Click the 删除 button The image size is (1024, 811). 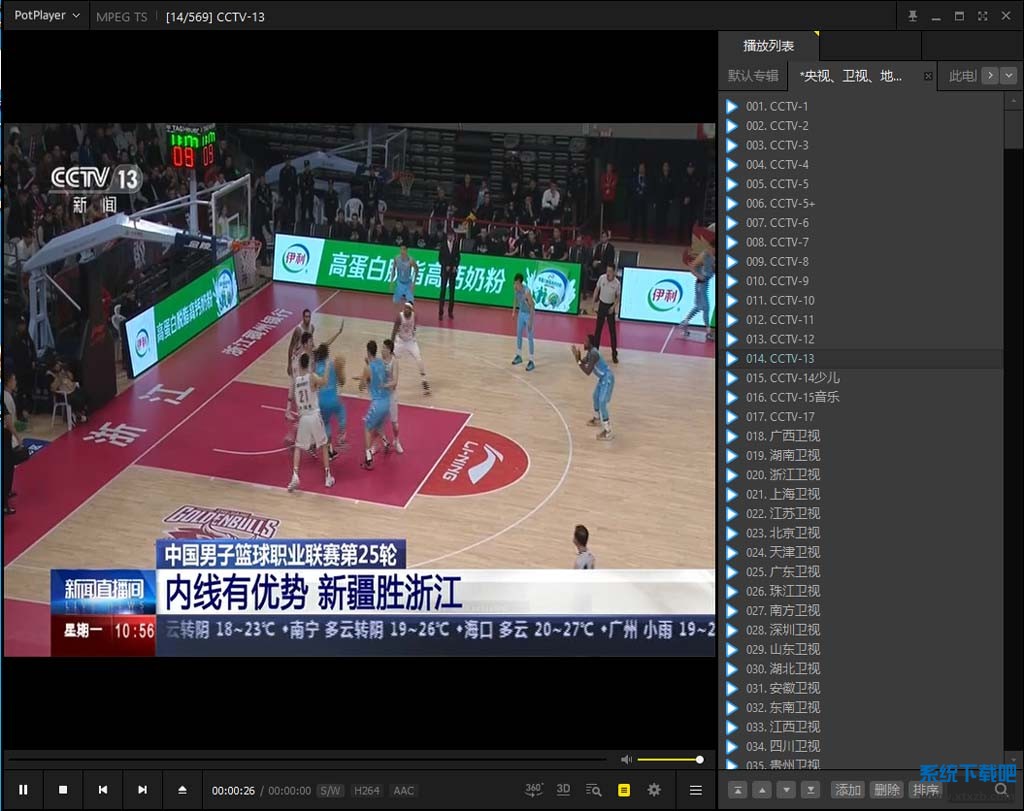click(887, 790)
